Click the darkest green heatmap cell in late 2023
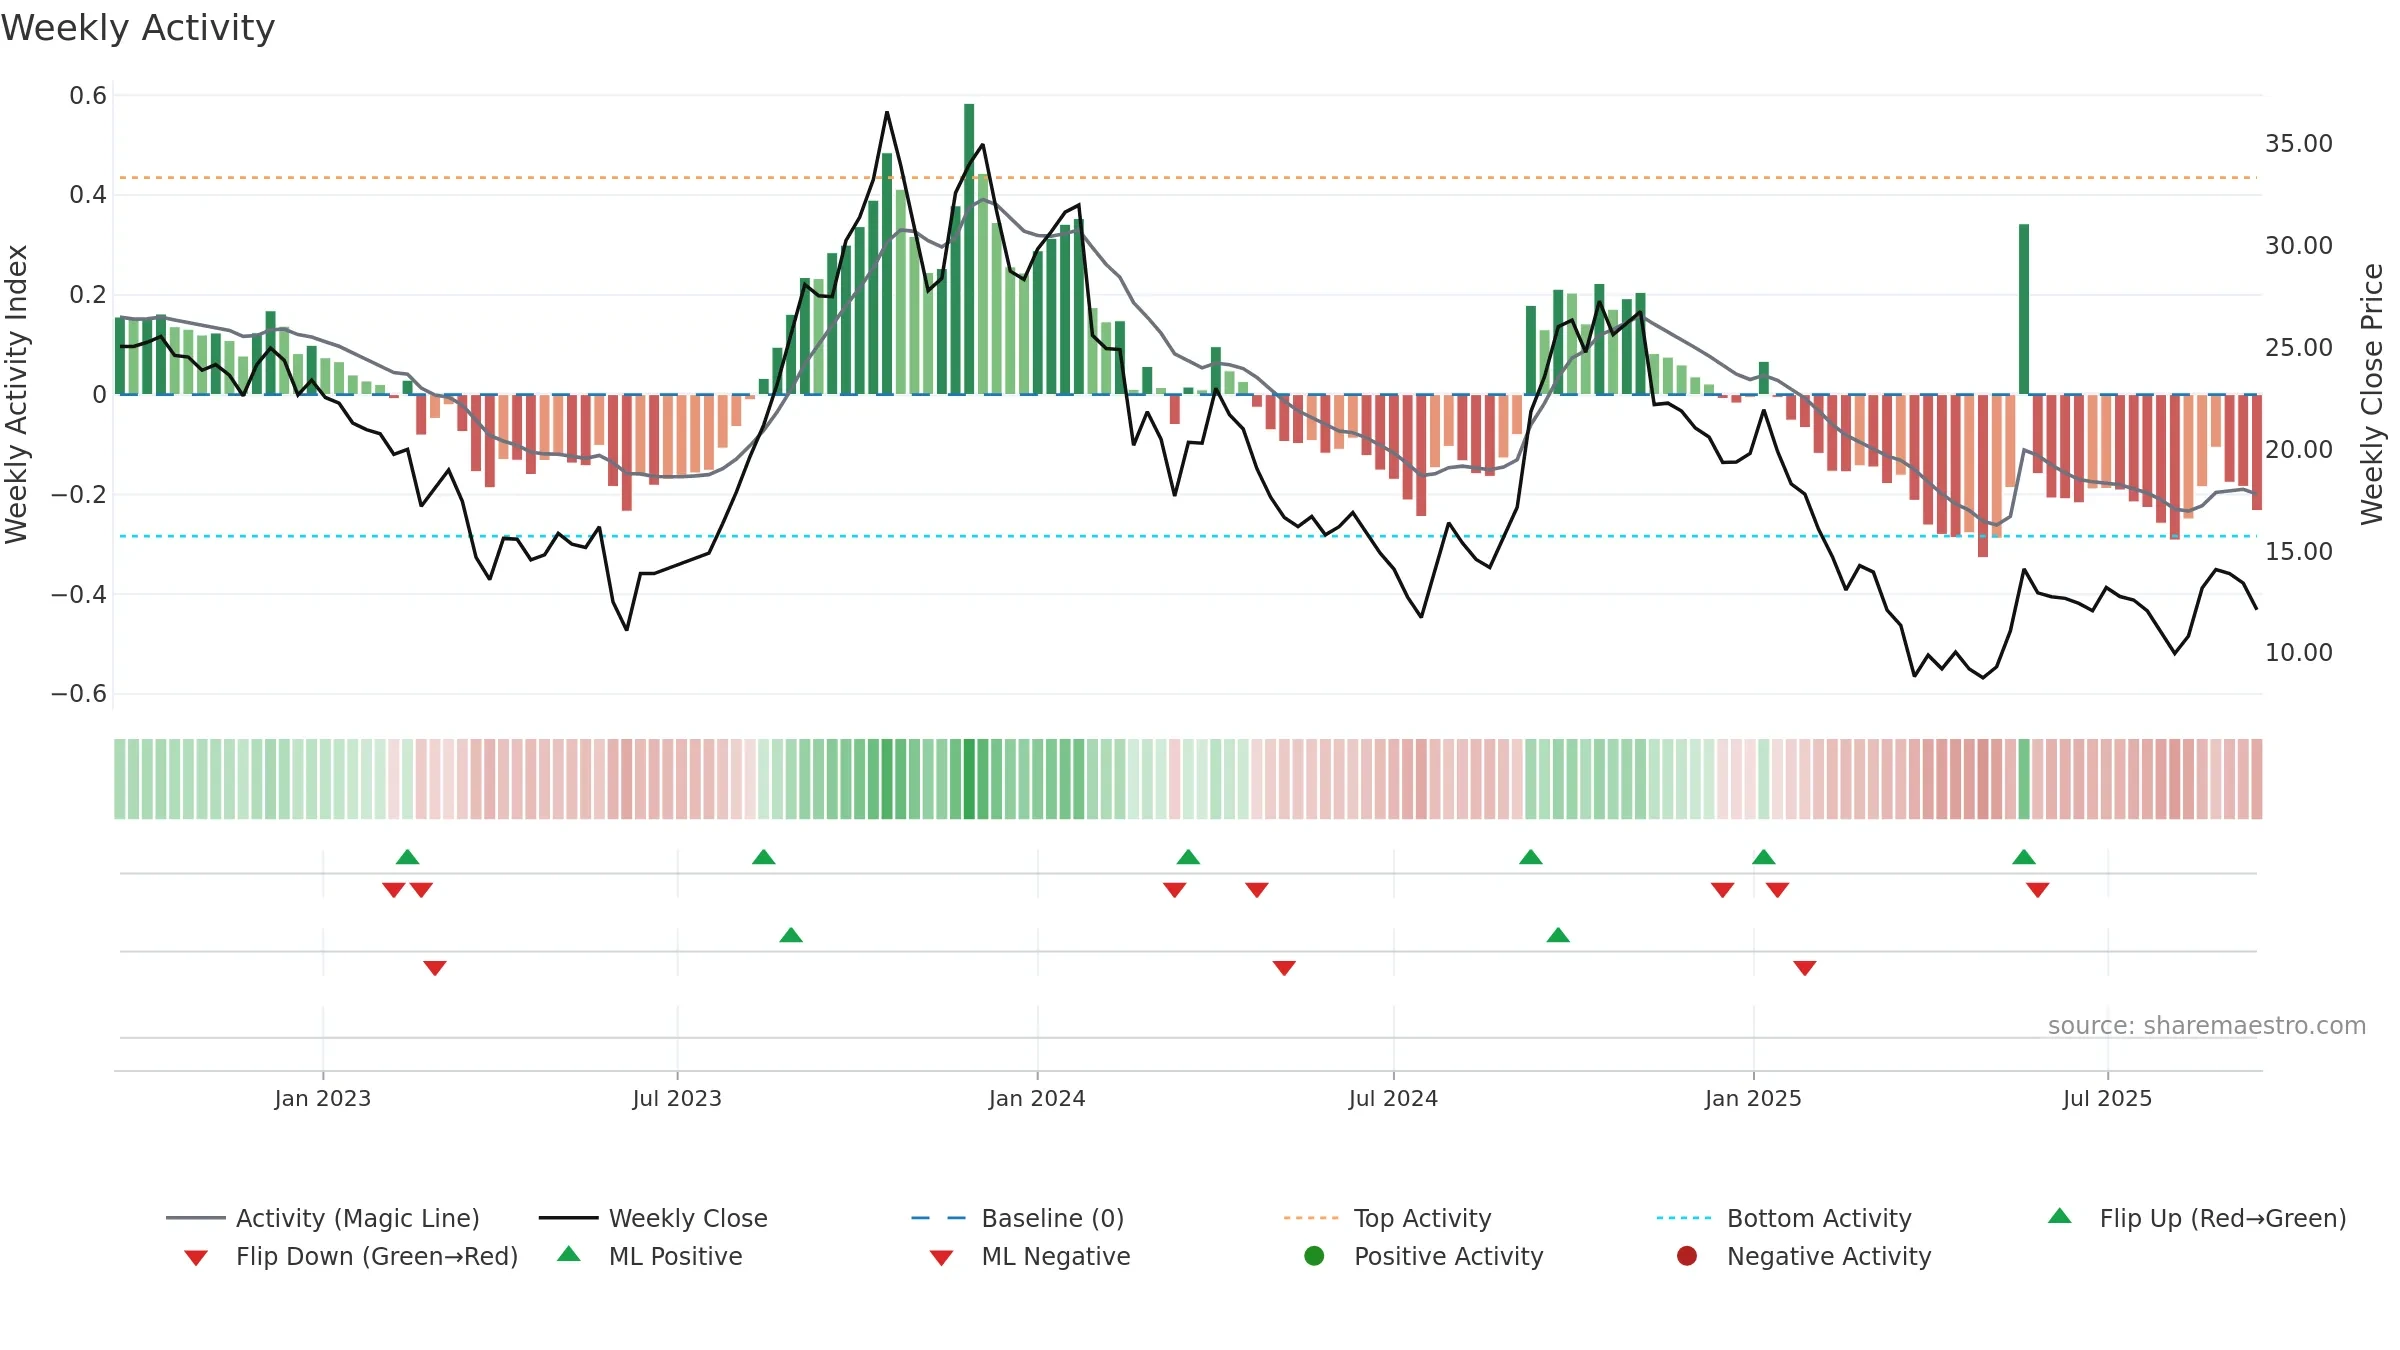Screen dimensions: 2400x1350 [969, 779]
